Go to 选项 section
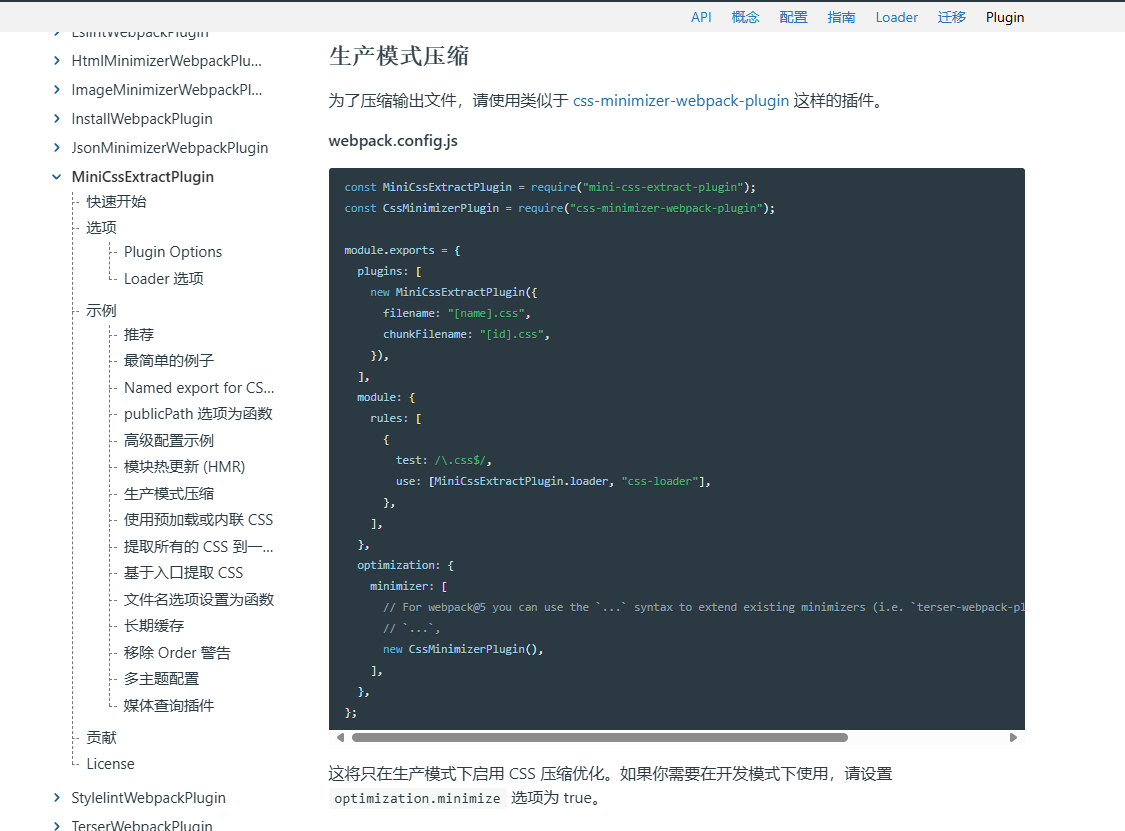 [101, 227]
